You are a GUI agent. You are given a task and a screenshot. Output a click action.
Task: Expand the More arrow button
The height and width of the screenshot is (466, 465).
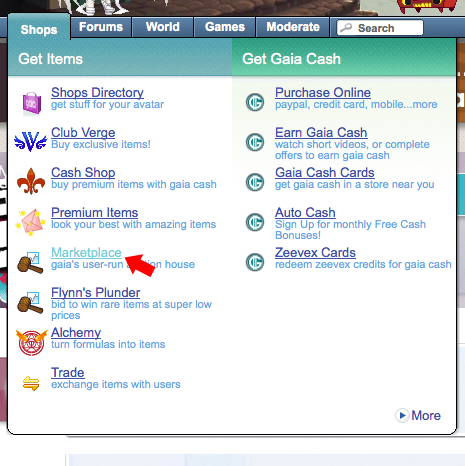click(402, 415)
